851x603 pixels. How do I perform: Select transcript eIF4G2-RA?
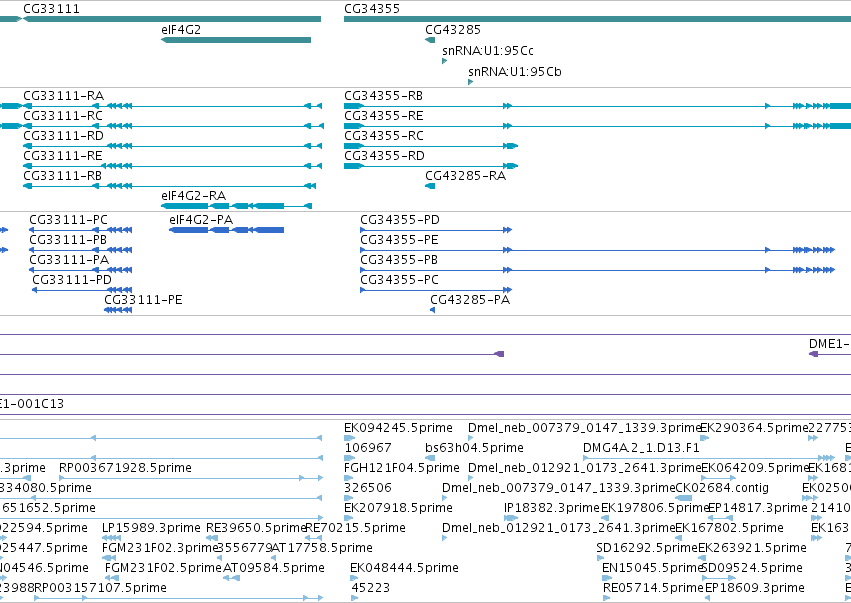point(194,195)
